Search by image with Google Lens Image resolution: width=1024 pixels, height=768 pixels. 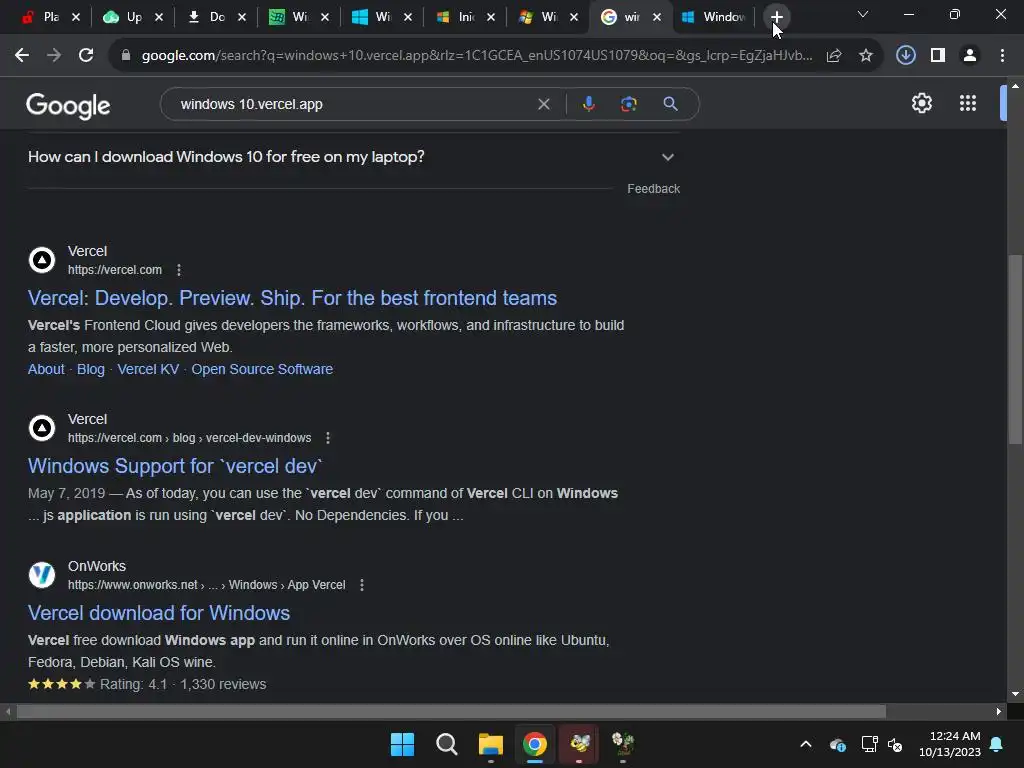click(x=629, y=104)
